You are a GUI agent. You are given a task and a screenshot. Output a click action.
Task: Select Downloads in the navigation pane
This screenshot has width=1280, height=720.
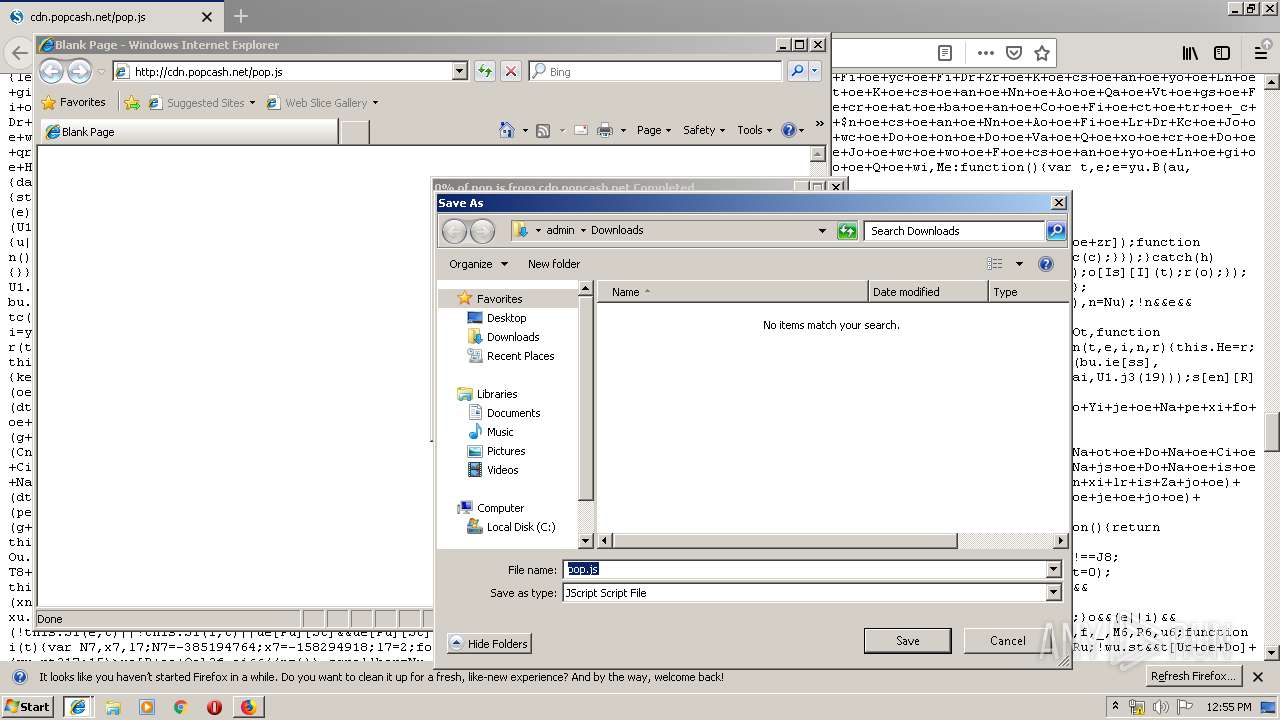513,337
